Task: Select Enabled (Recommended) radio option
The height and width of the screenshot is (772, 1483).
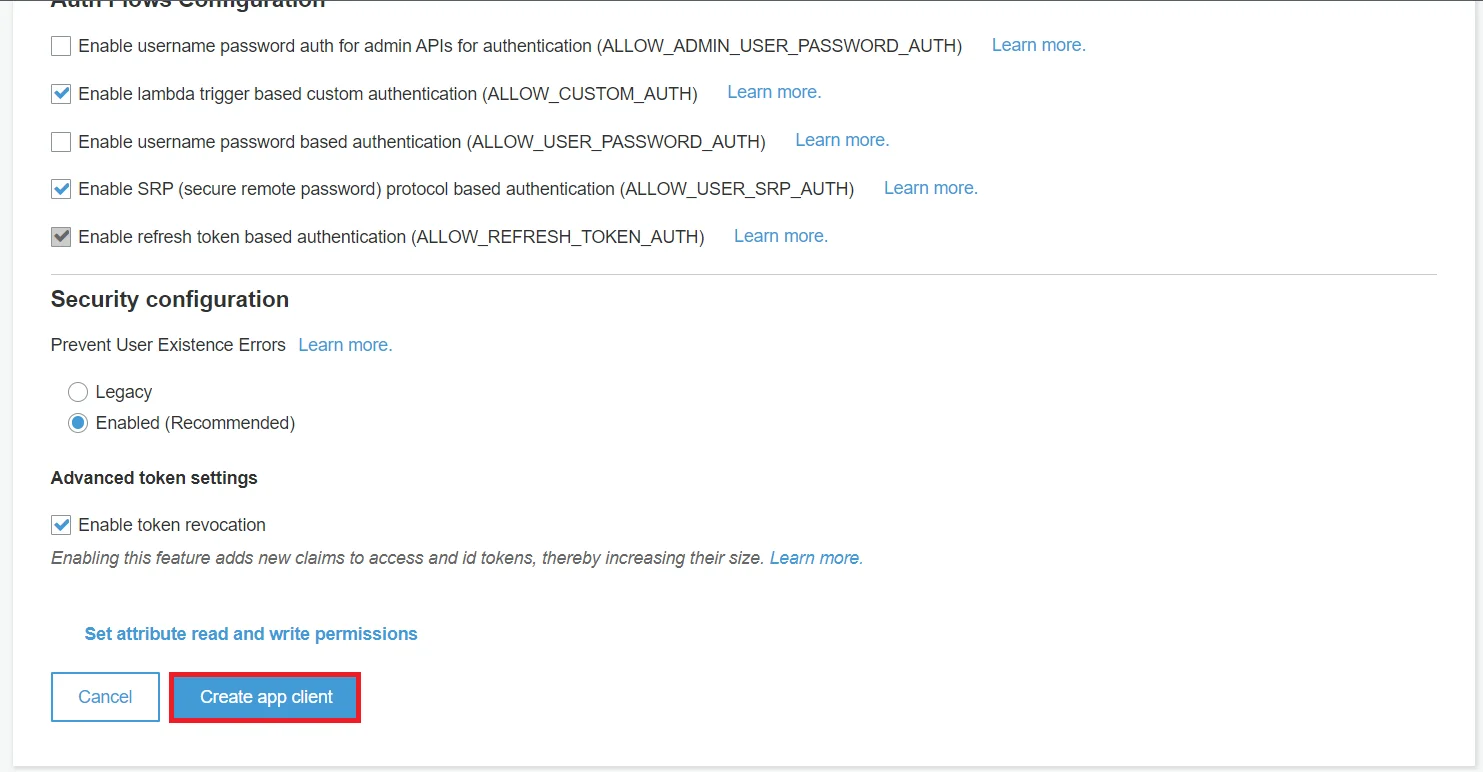Action: (x=78, y=423)
